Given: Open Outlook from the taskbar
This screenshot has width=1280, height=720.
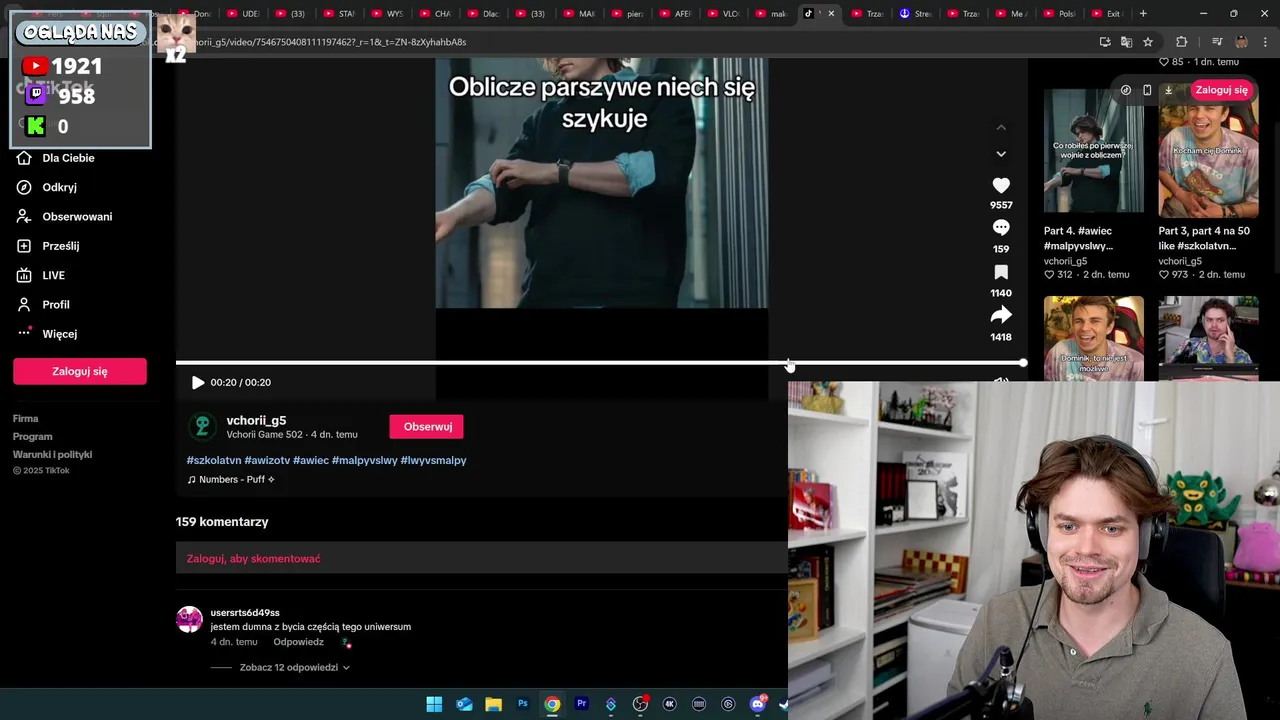Looking at the screenshot, I should click(x=464, y=704).
